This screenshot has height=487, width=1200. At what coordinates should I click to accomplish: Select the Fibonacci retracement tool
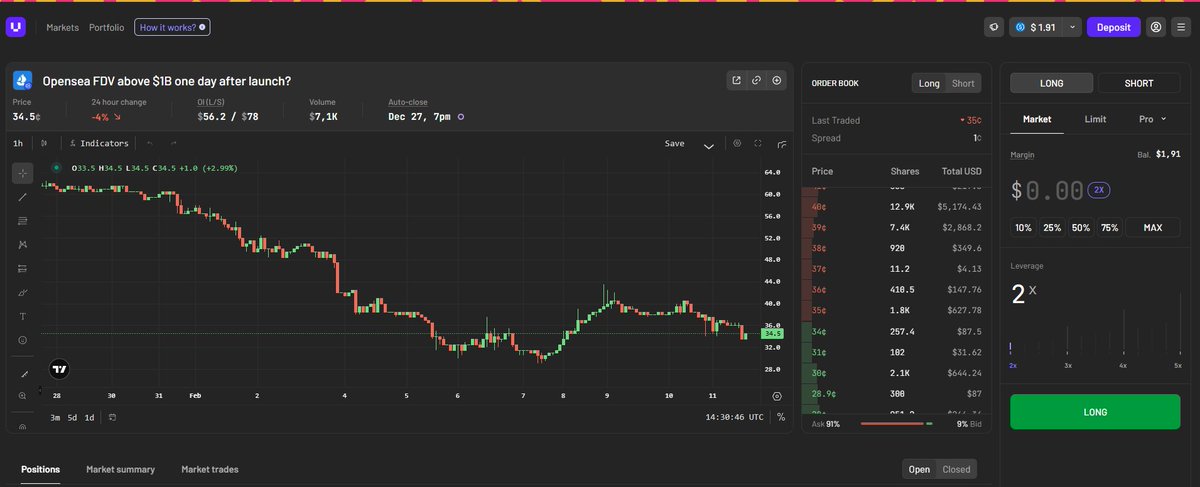[x=22, y=221]
